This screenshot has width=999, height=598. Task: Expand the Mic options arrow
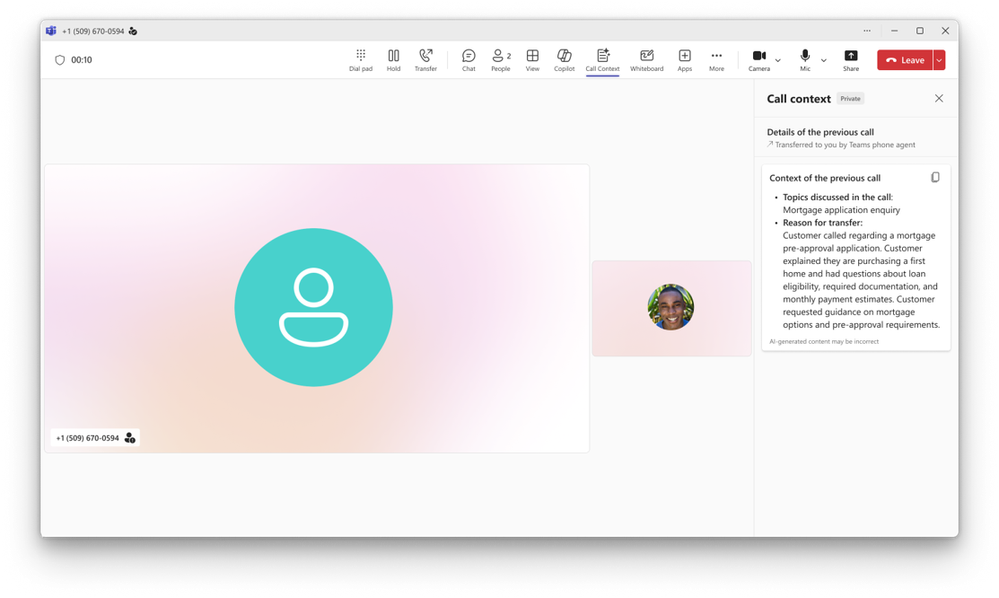click(824, 61)
